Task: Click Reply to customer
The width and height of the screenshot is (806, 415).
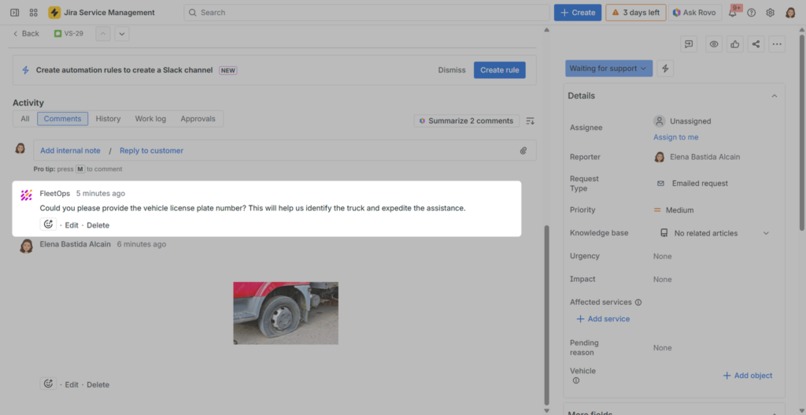Action: tap(152, 151)
